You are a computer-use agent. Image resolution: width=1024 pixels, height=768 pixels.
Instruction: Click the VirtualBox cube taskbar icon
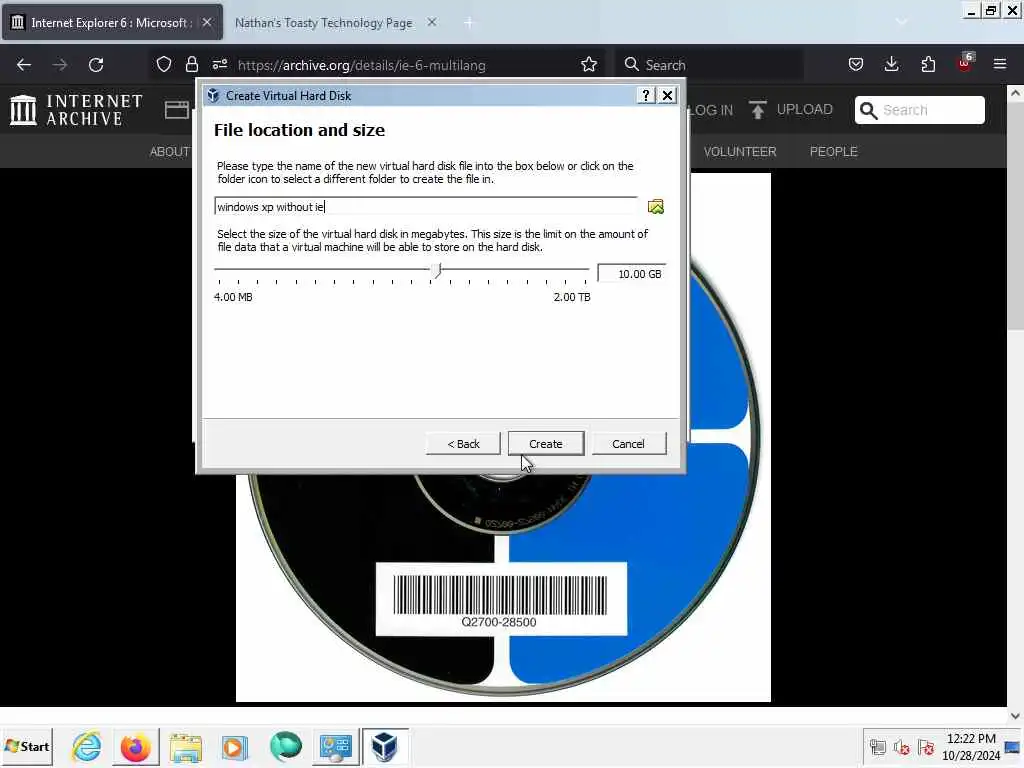click(x=385, y=746)
